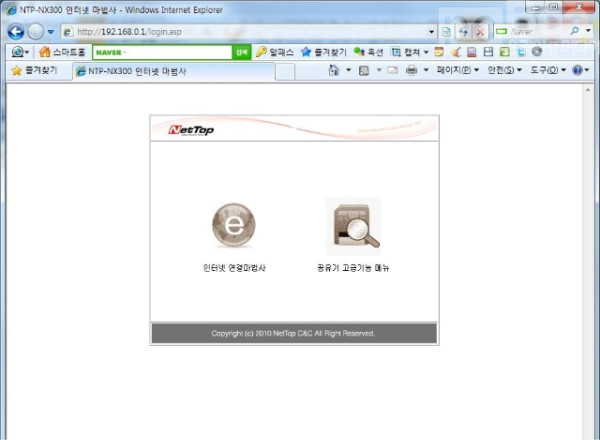Click the Copyright 2010 NetTop footer text
The width and height of the screenshot is (600, 440).
pos(293,333)
